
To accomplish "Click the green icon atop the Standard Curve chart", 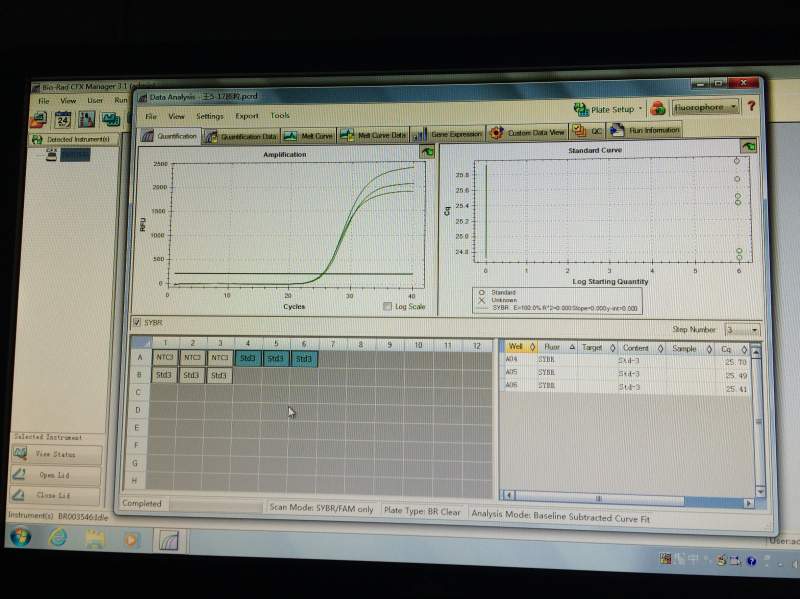I will 748,146.
